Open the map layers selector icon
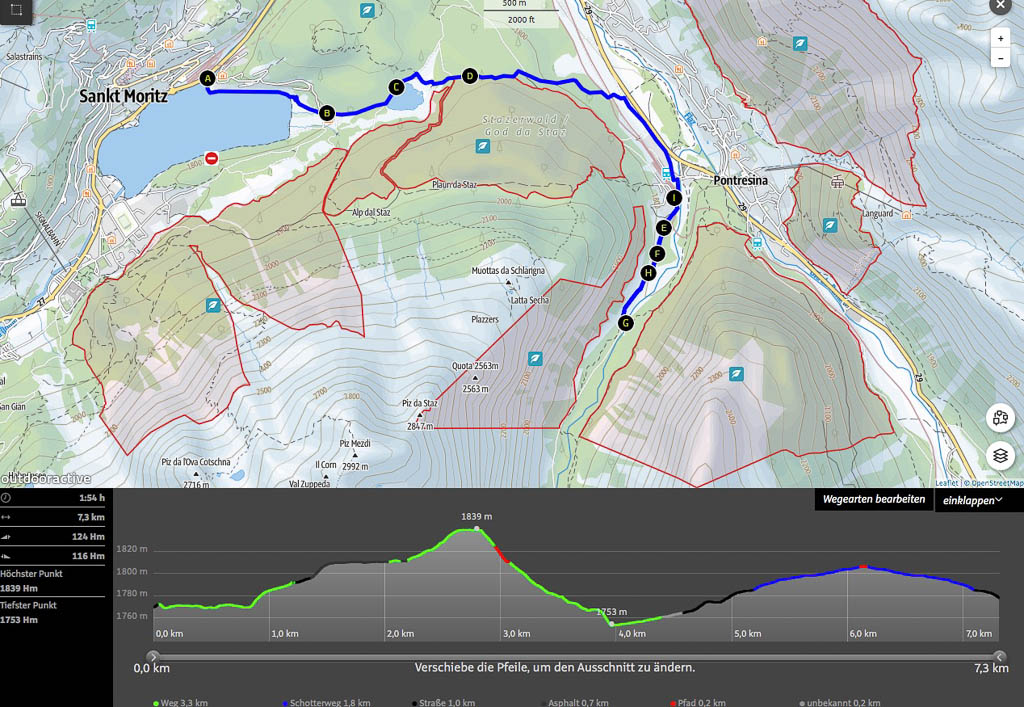This screenshot has height=707, width=1024. click(x=1000, y=456)
